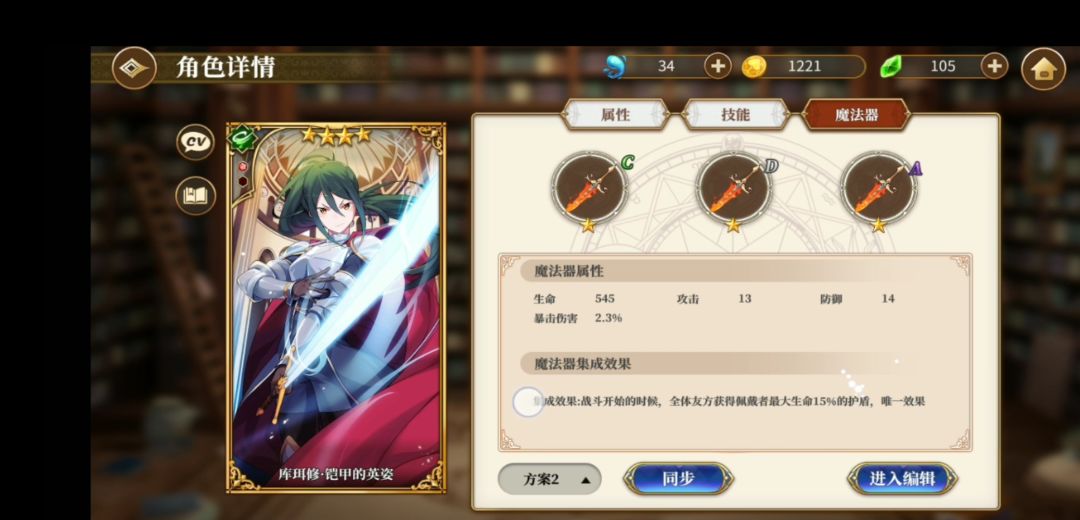1080x520 pixels.
Task: Add more blue stamina with plus button
Action: click(718, 66)
